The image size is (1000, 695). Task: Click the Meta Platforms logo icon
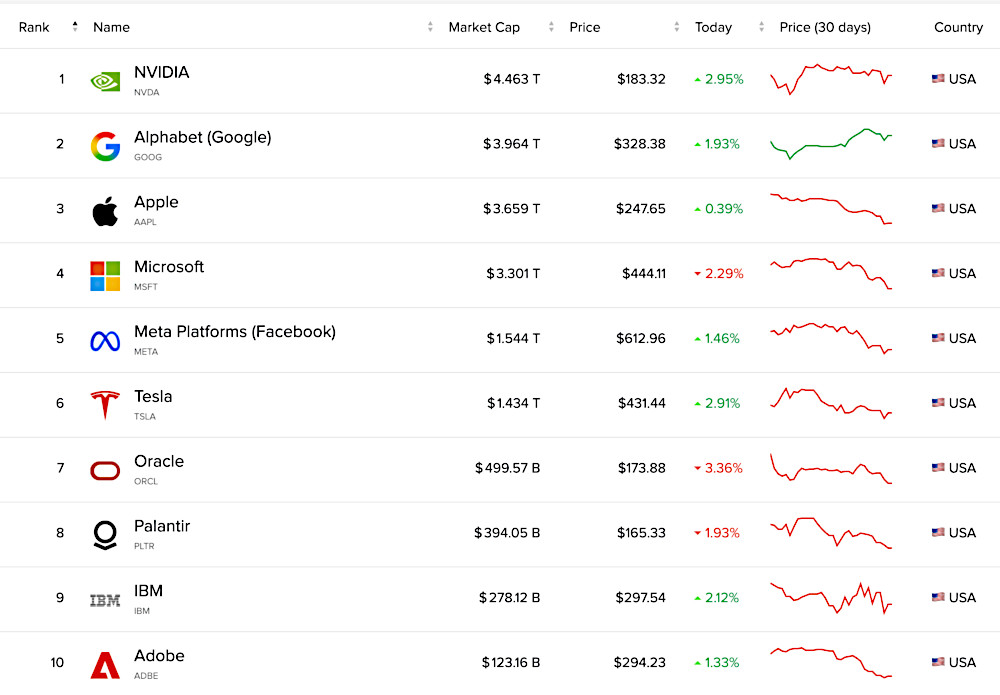click(105, 341)
